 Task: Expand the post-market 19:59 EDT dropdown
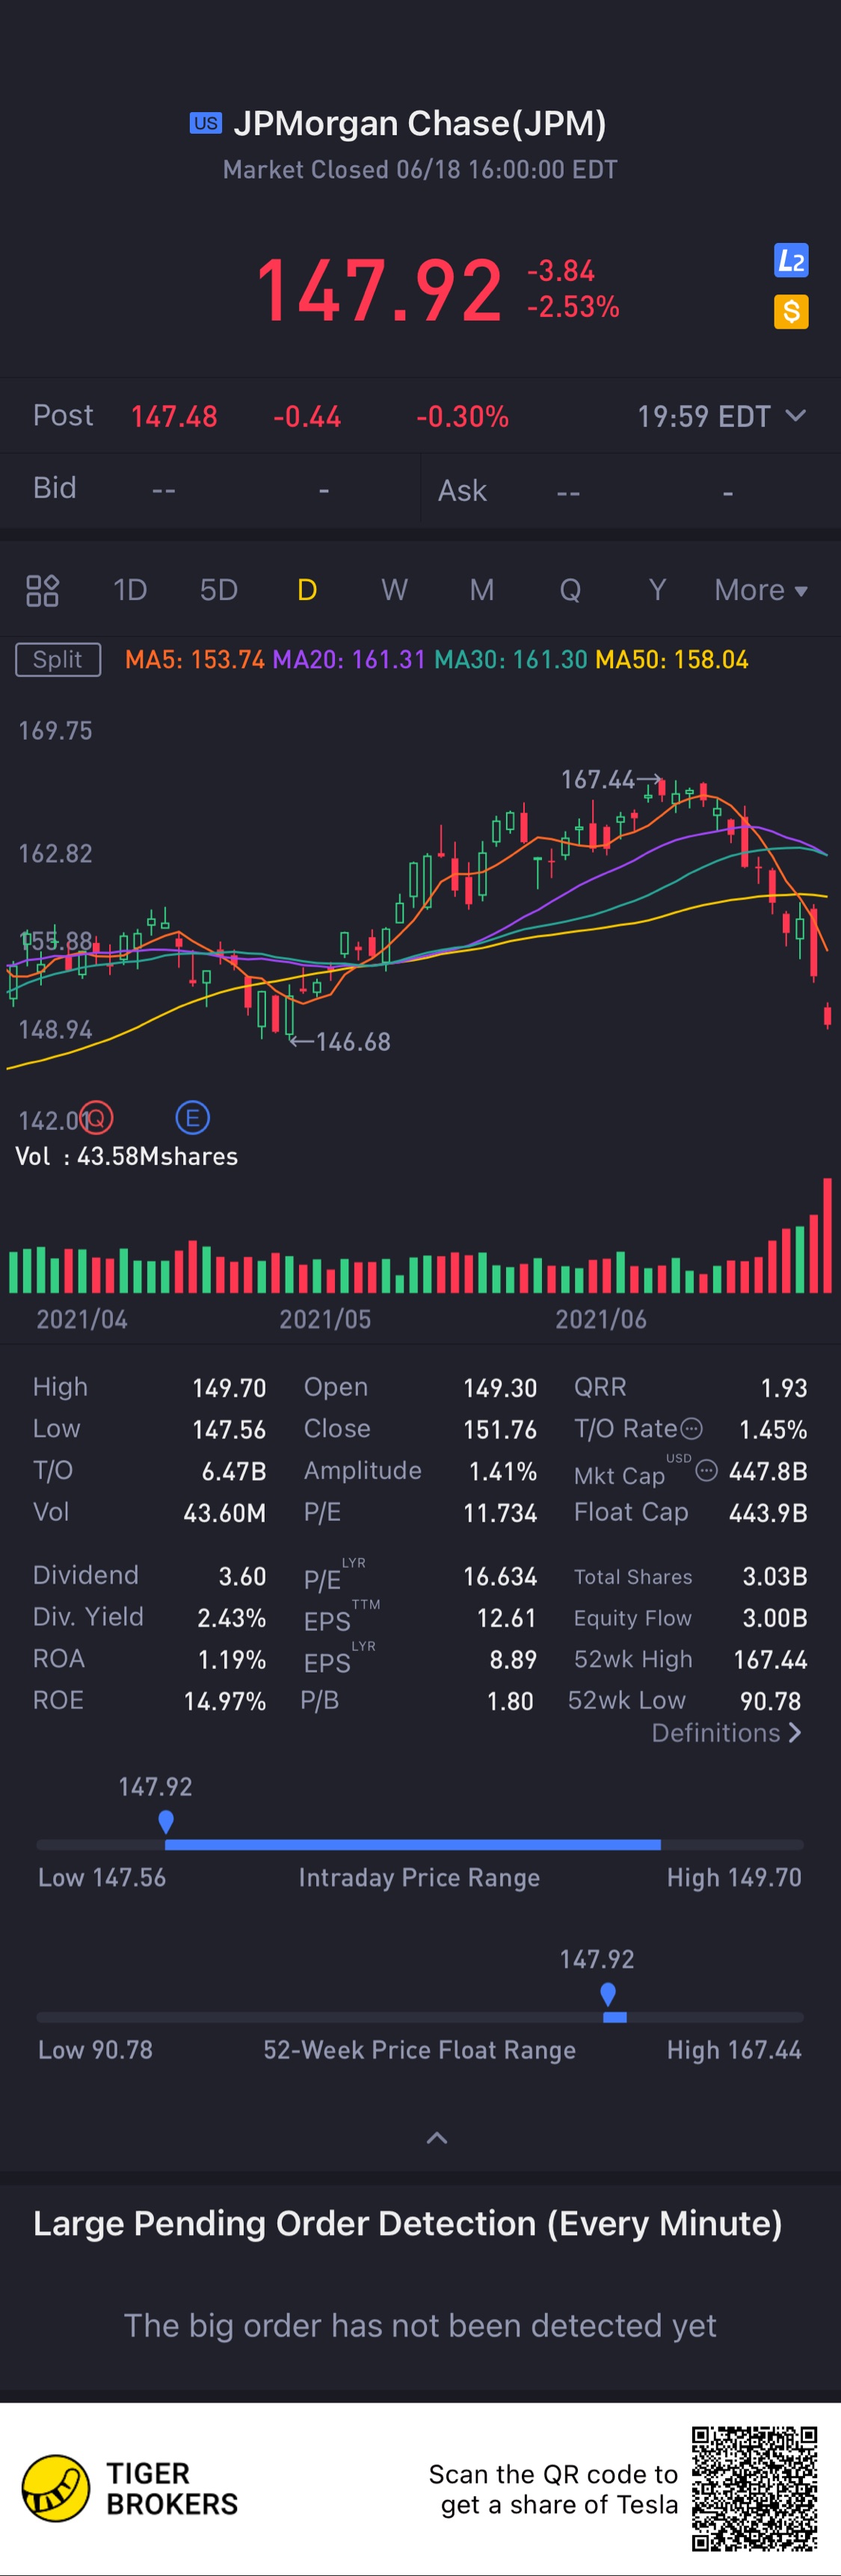[796, 415]
